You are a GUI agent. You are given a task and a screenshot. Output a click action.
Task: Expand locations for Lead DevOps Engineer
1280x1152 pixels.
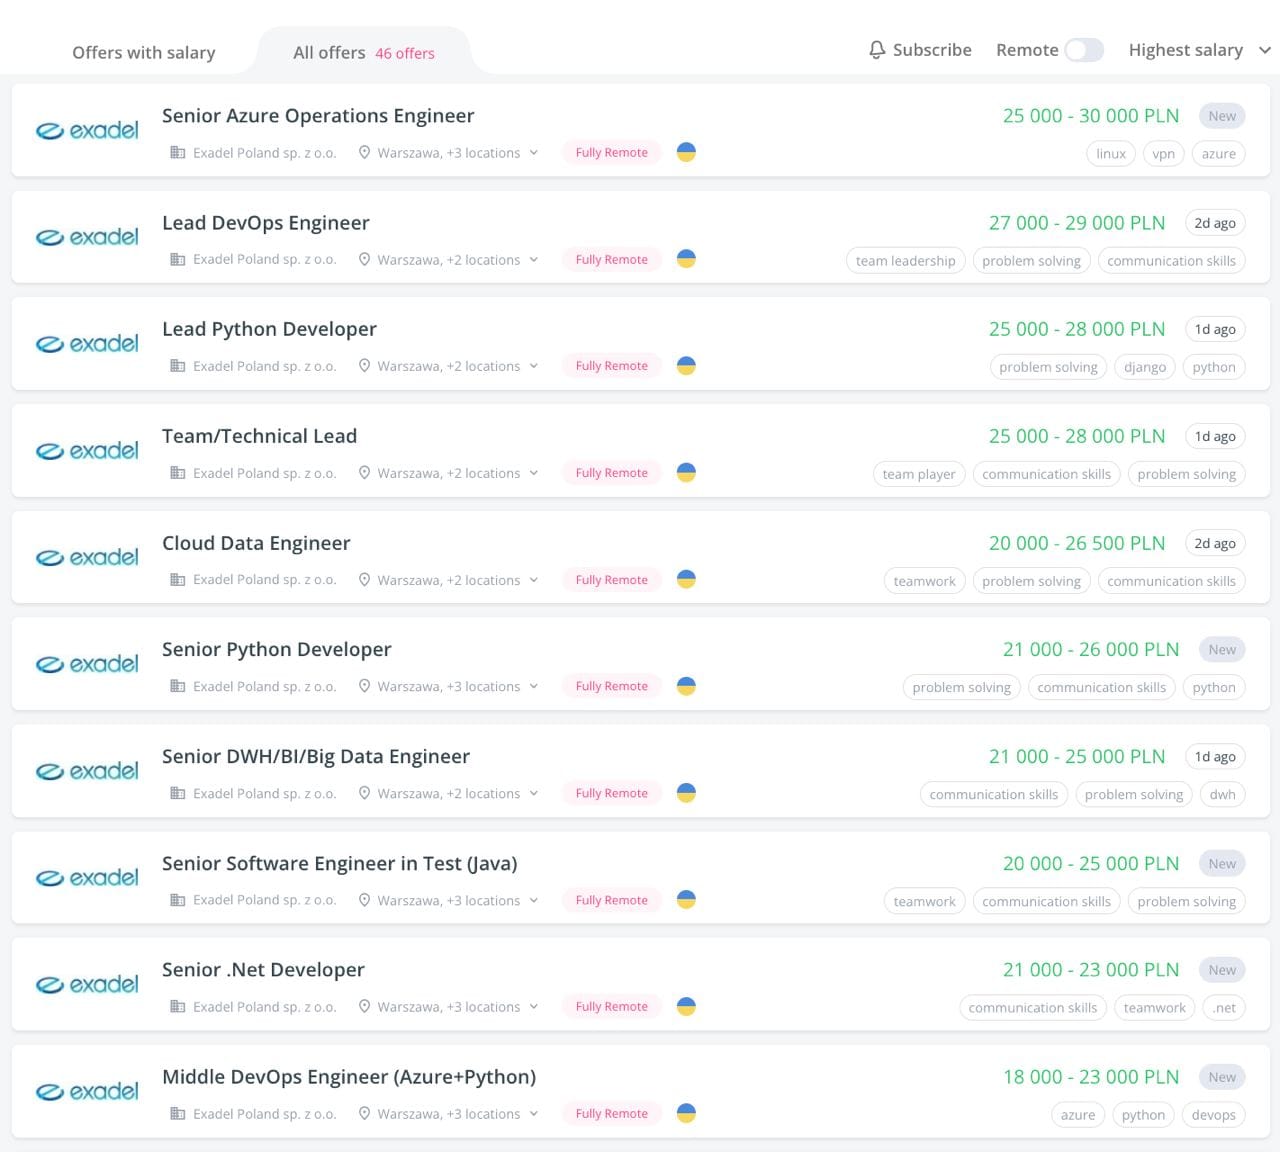click(534, 260)
